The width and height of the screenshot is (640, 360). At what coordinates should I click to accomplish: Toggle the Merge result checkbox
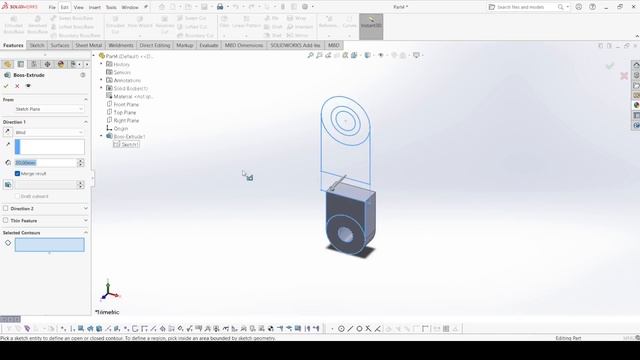(x=18, y=173)
